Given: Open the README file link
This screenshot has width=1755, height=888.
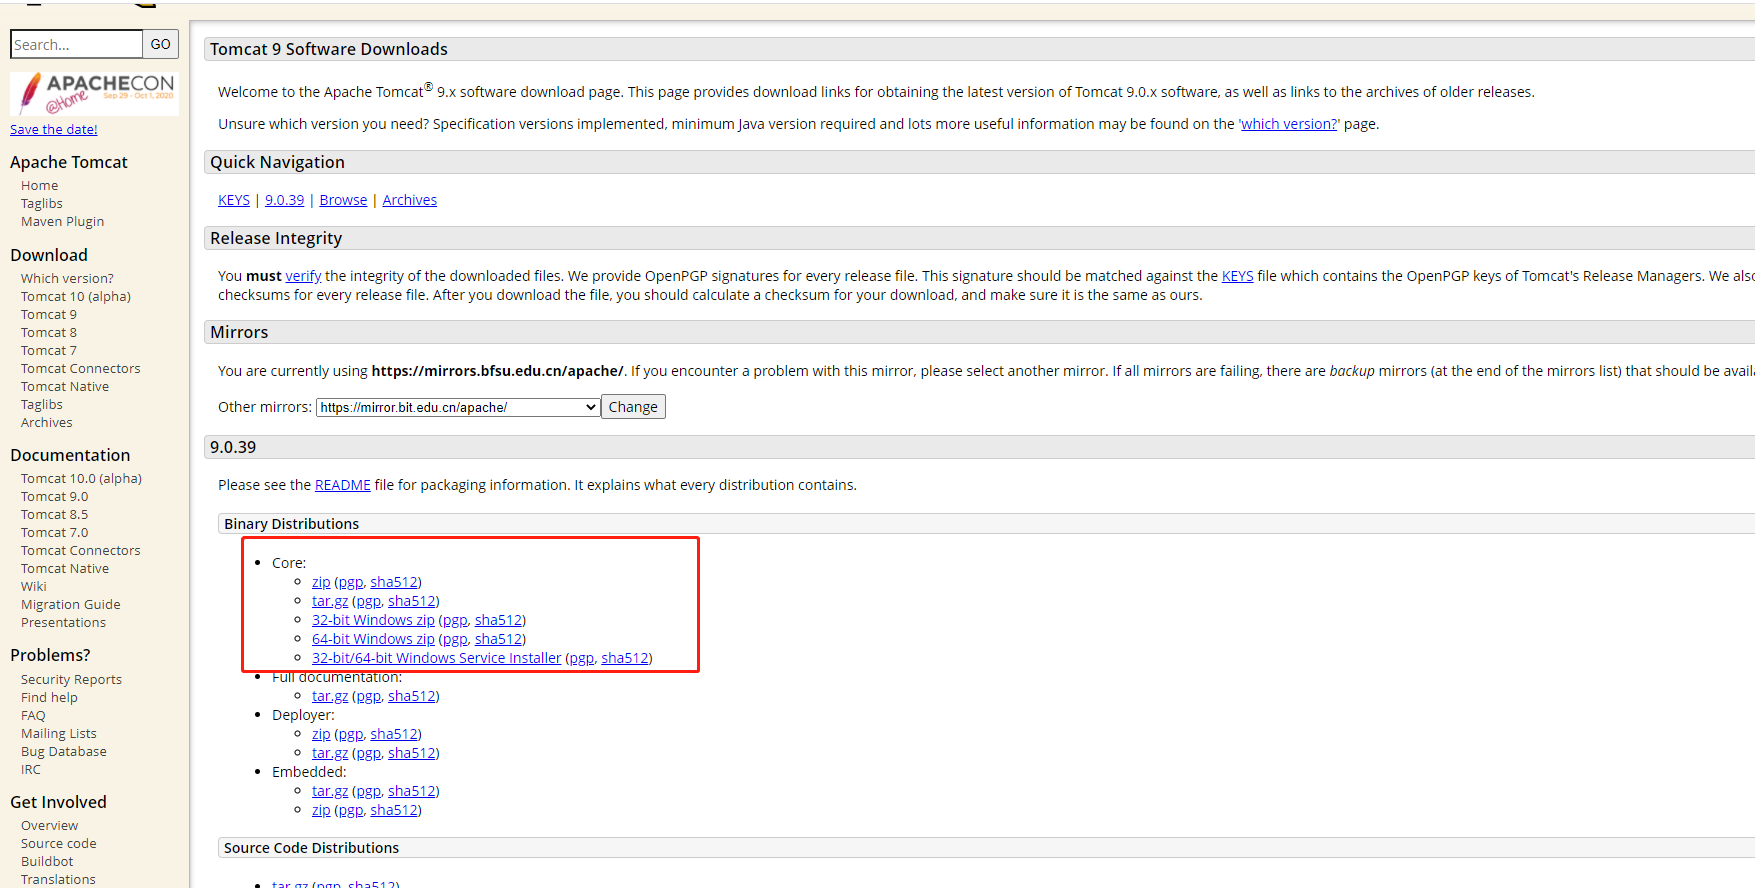Looking at the screenshot, I should coord(343,485).
